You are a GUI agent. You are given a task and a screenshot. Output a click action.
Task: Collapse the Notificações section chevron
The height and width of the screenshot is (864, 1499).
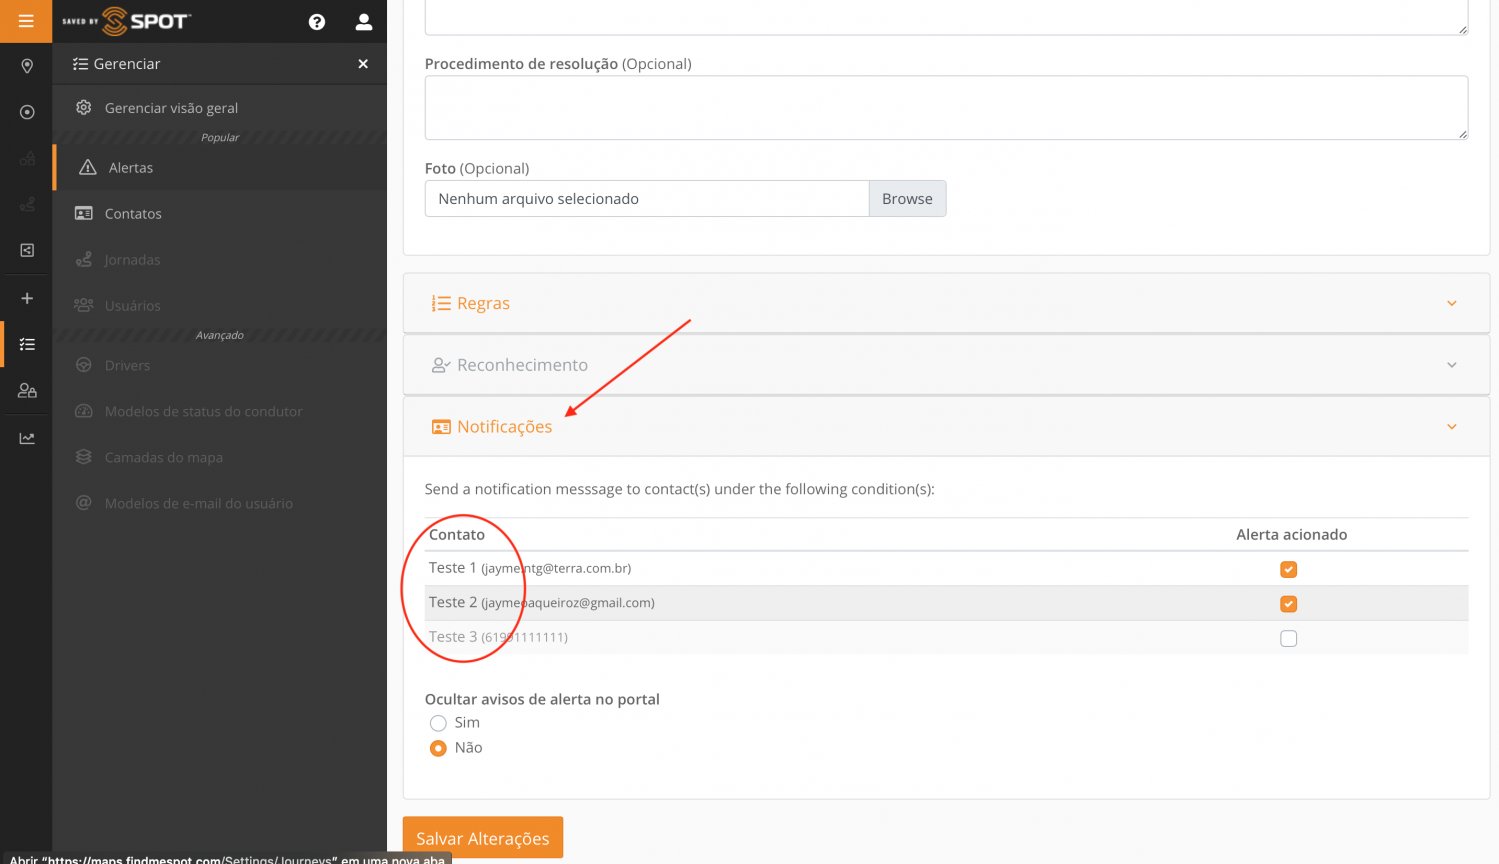1451,427
